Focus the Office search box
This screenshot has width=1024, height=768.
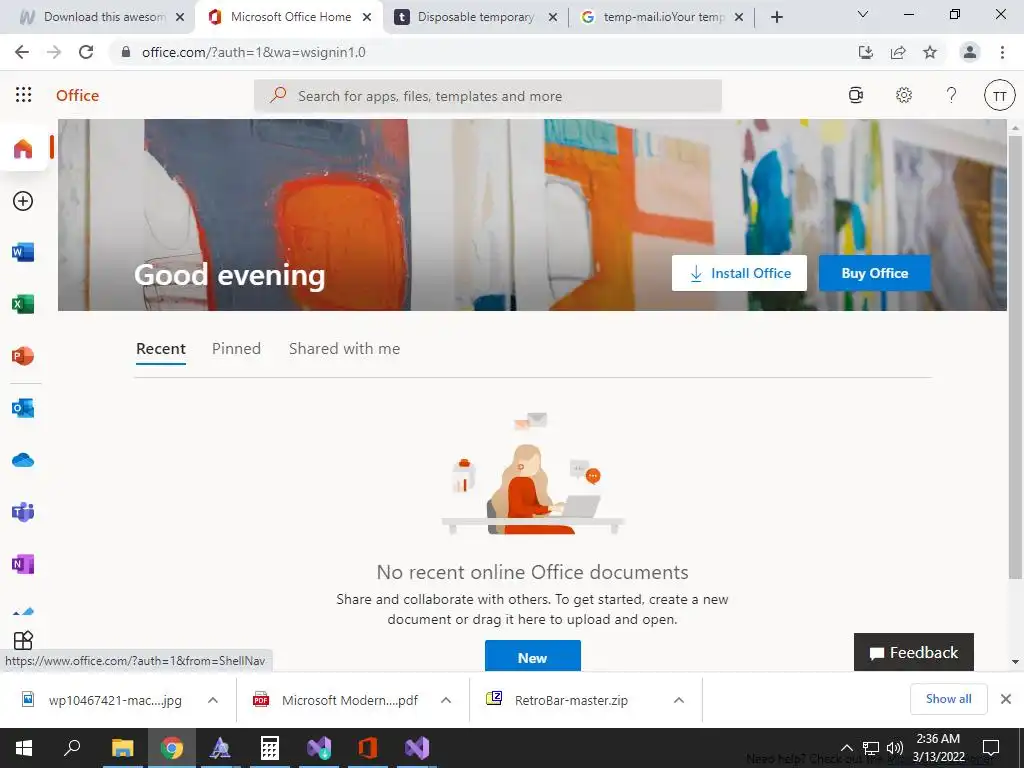tap(488, 96)
